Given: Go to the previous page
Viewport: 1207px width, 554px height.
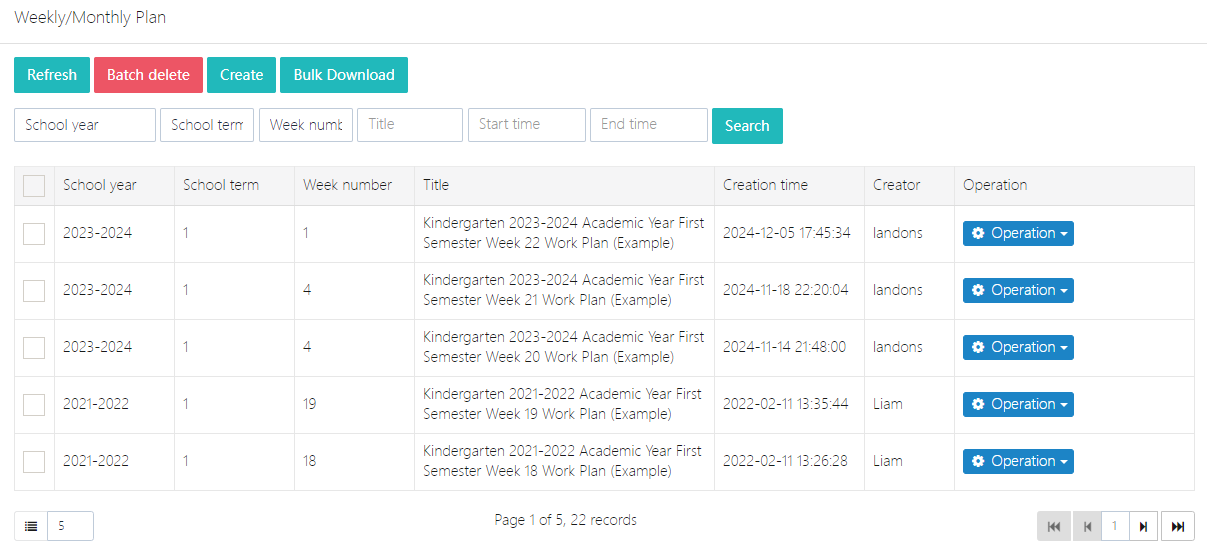Looking at the screenshot, I should tap(1087, 526).
